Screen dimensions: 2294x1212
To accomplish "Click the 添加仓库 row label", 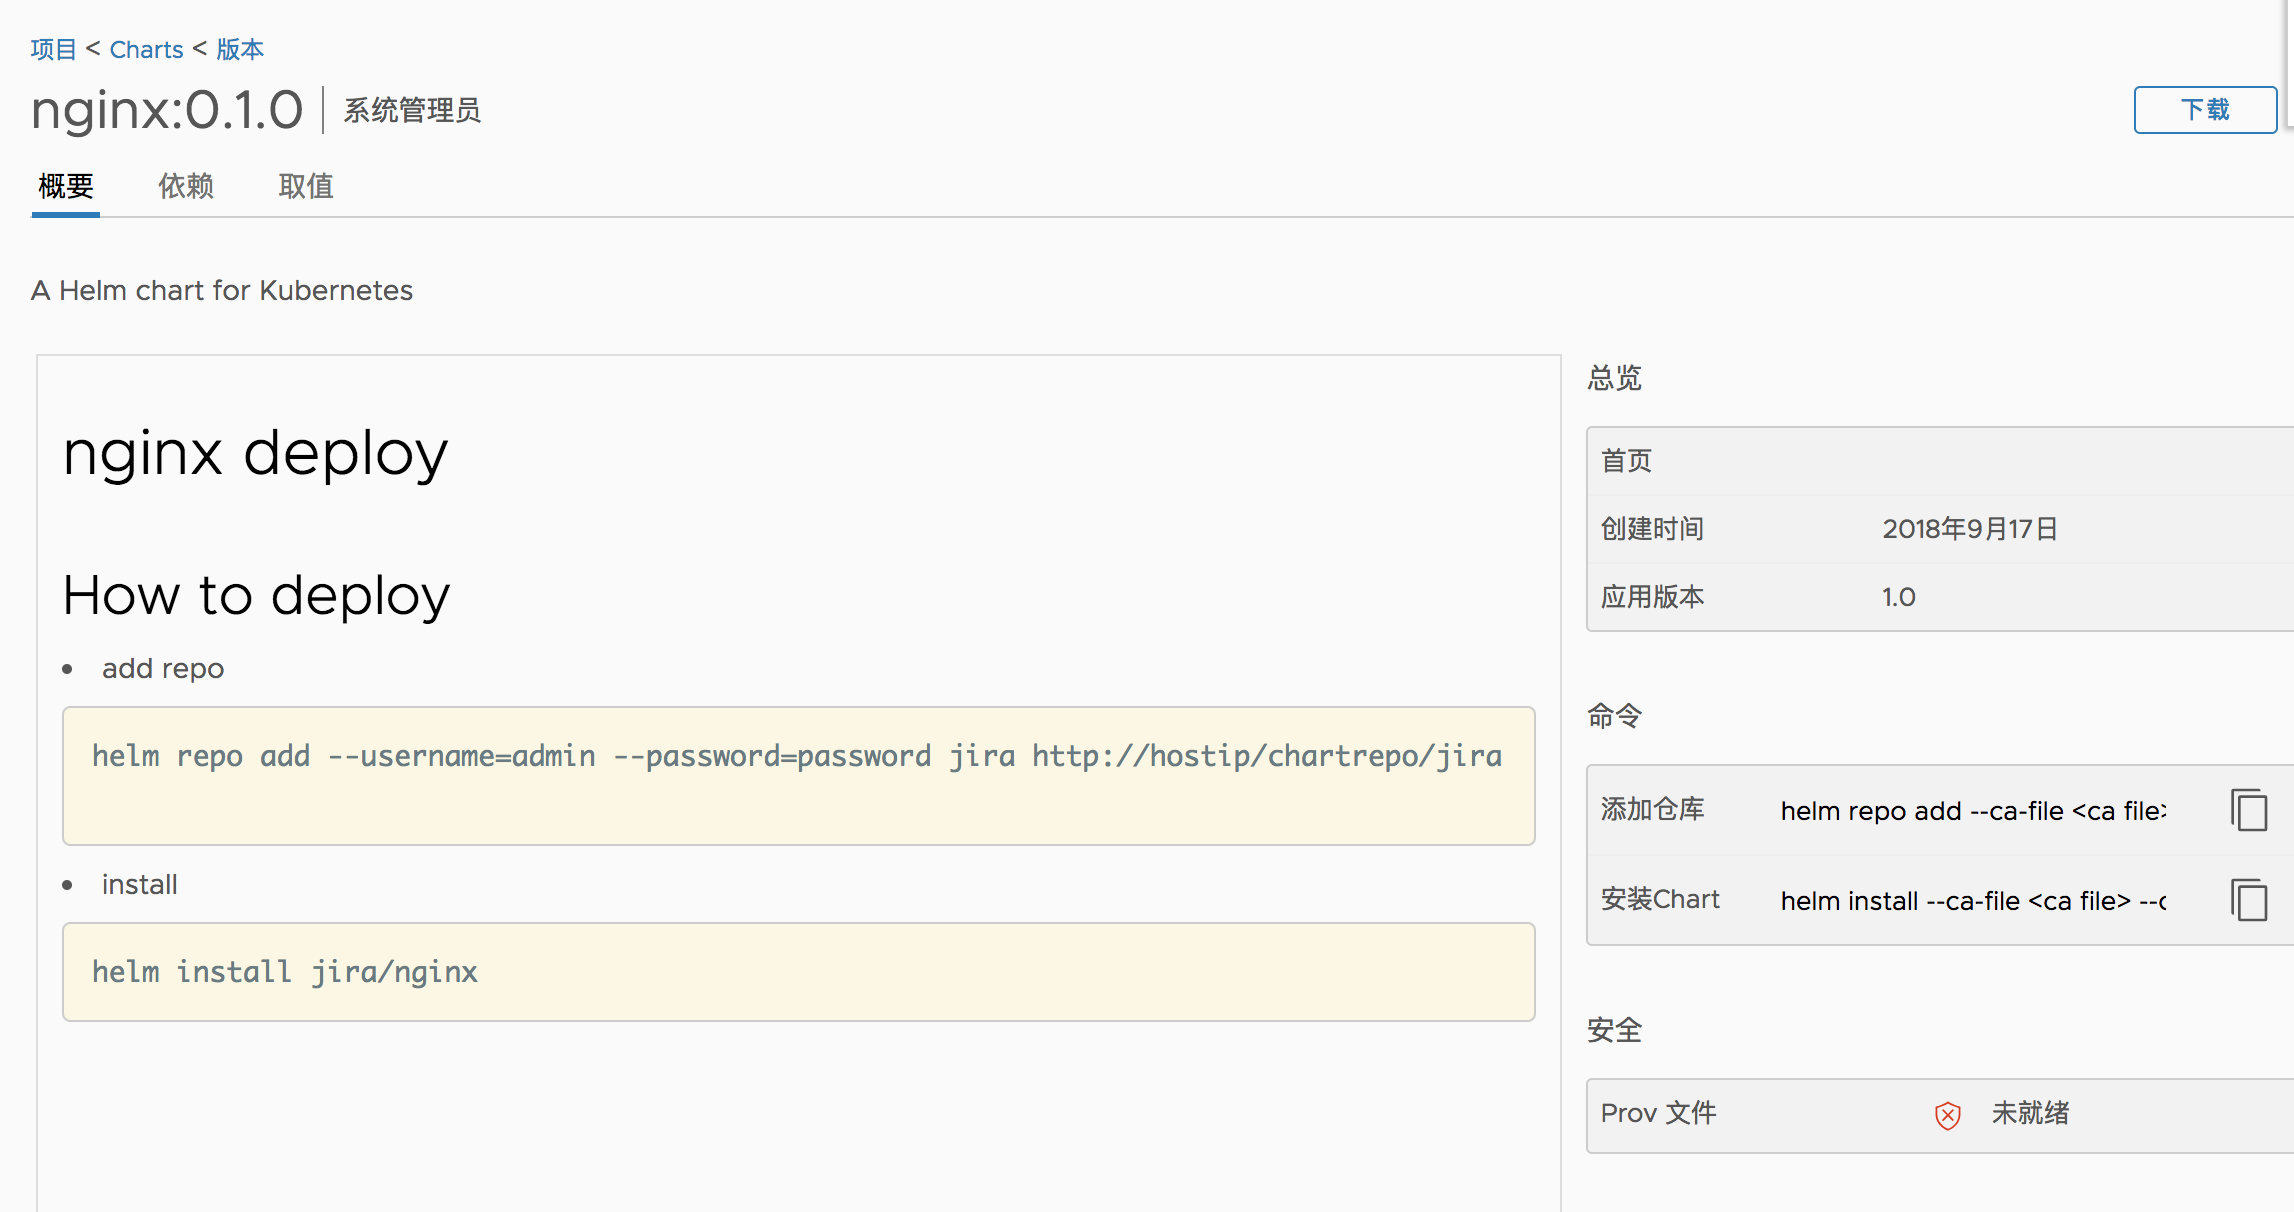I will click(x=1652, y=809).
